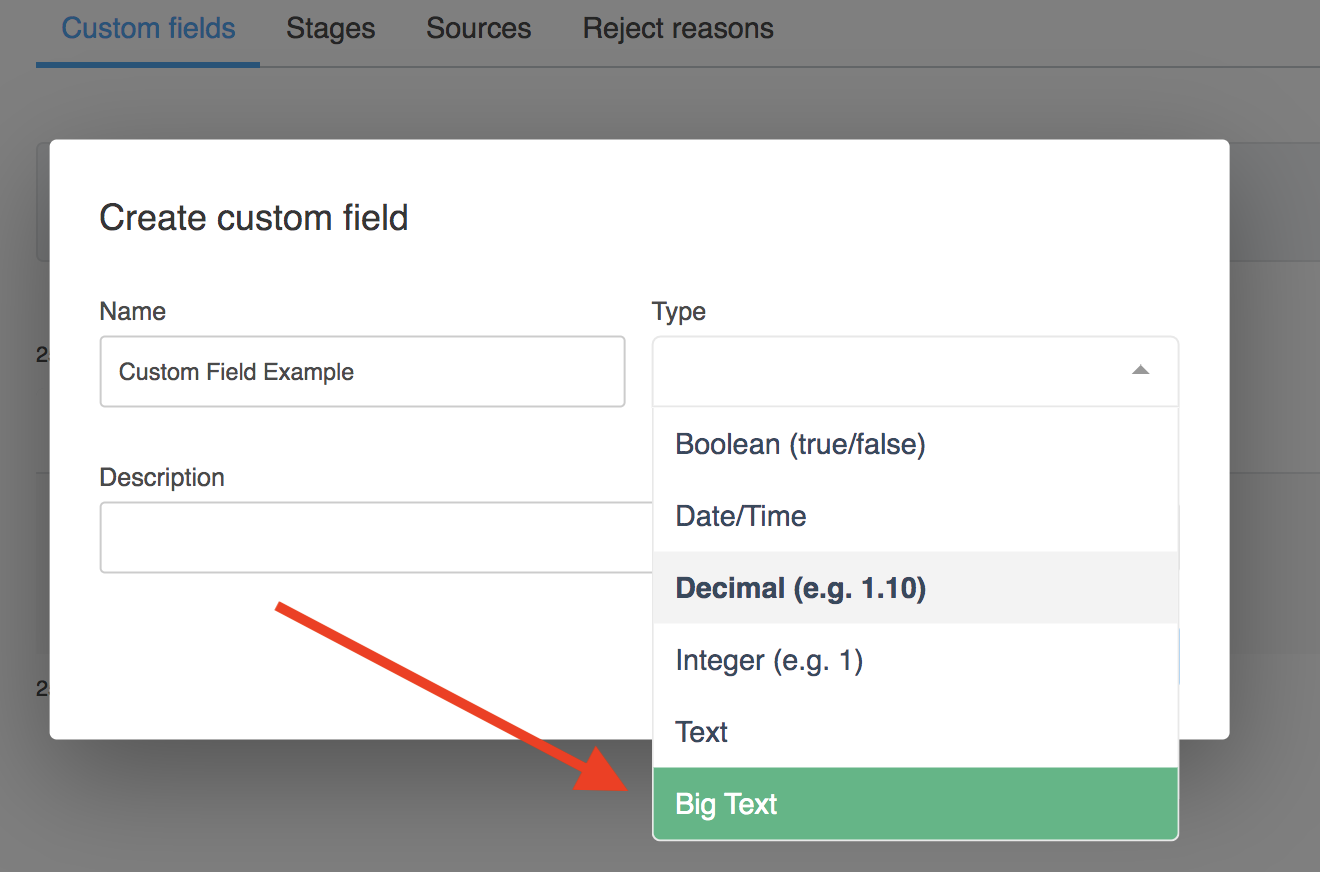Image resolution: width=1320 pixels, height=872 pixels.
Task: Click the dimmed backdrop below the dialog
Action: 300,810
